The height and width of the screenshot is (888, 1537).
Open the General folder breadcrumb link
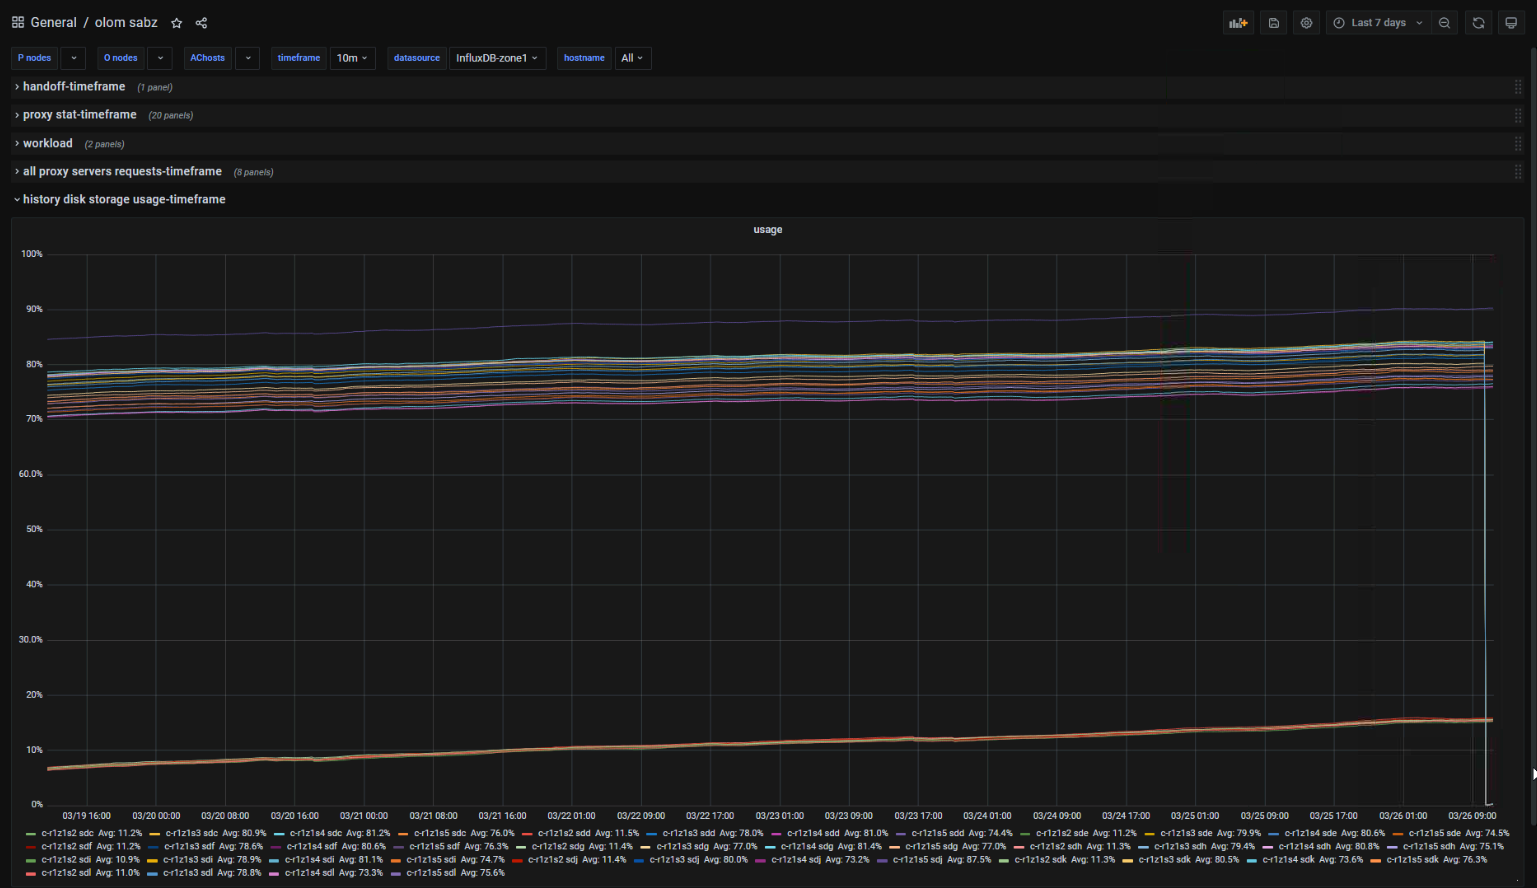click(x=53, y=23)
